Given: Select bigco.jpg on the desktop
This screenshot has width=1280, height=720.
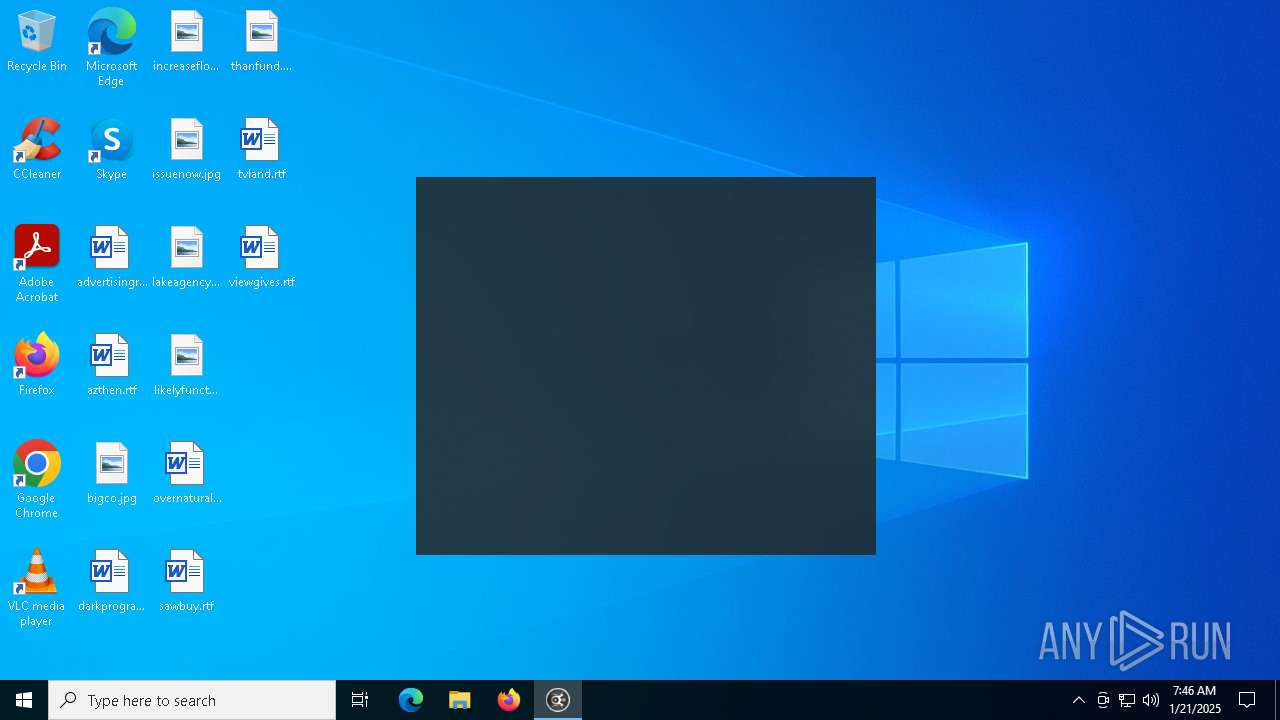Looking at the screenshot, I should (x=111, y=474).
